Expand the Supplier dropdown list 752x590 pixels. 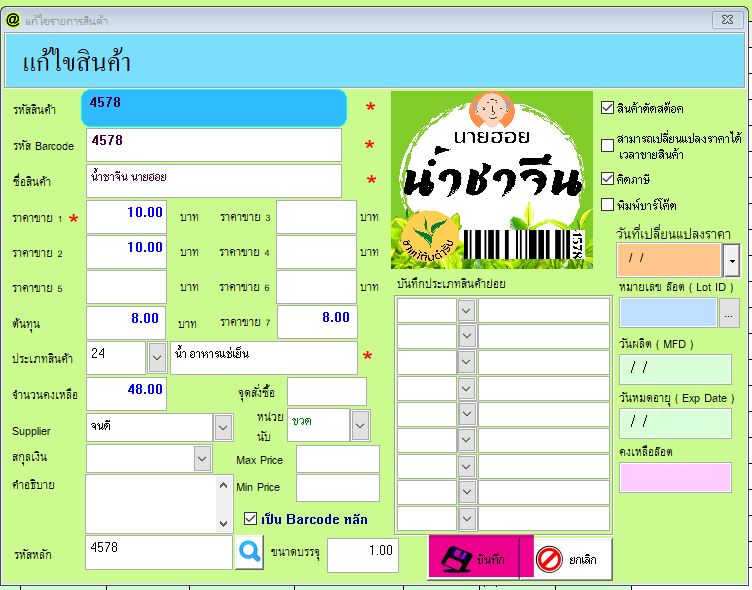pyautogui.click(x=223, y=428)
